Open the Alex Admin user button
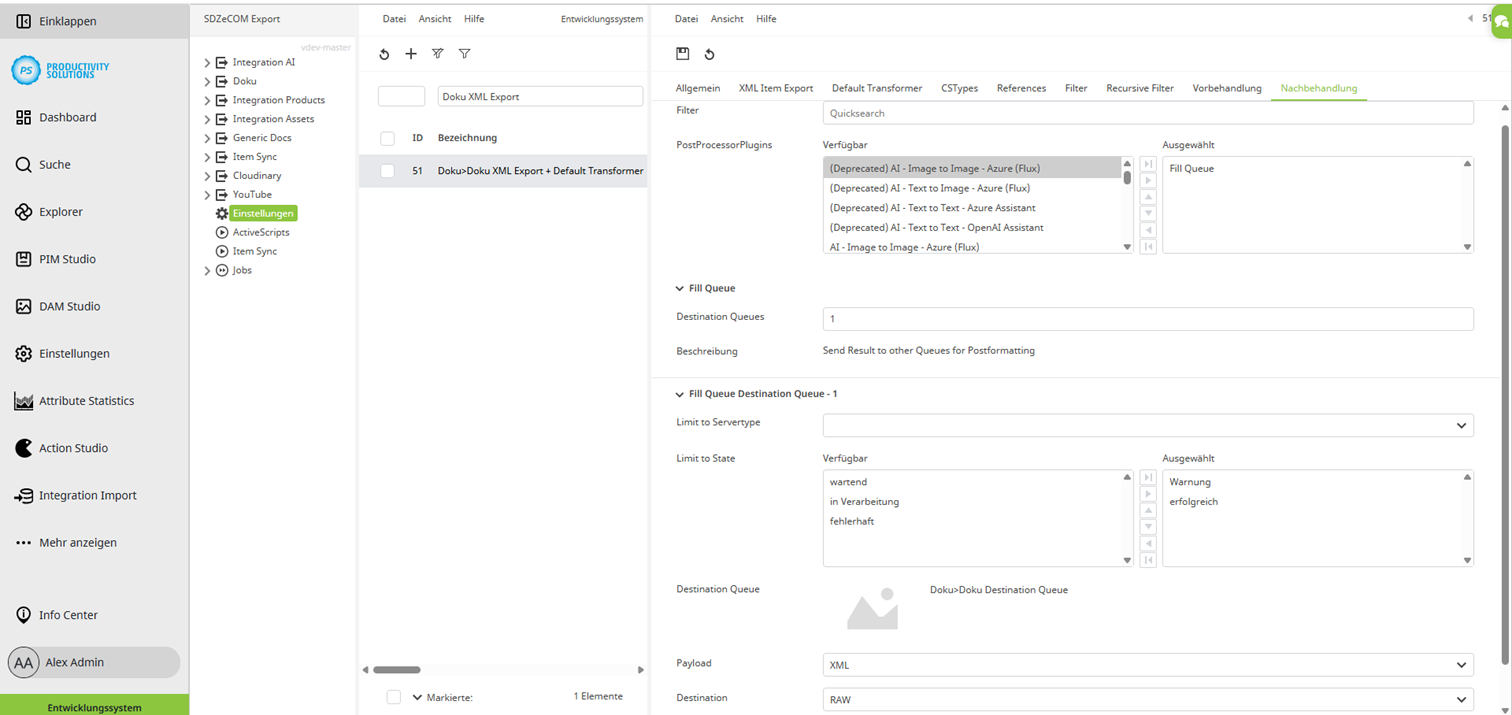 click(94, 662)
